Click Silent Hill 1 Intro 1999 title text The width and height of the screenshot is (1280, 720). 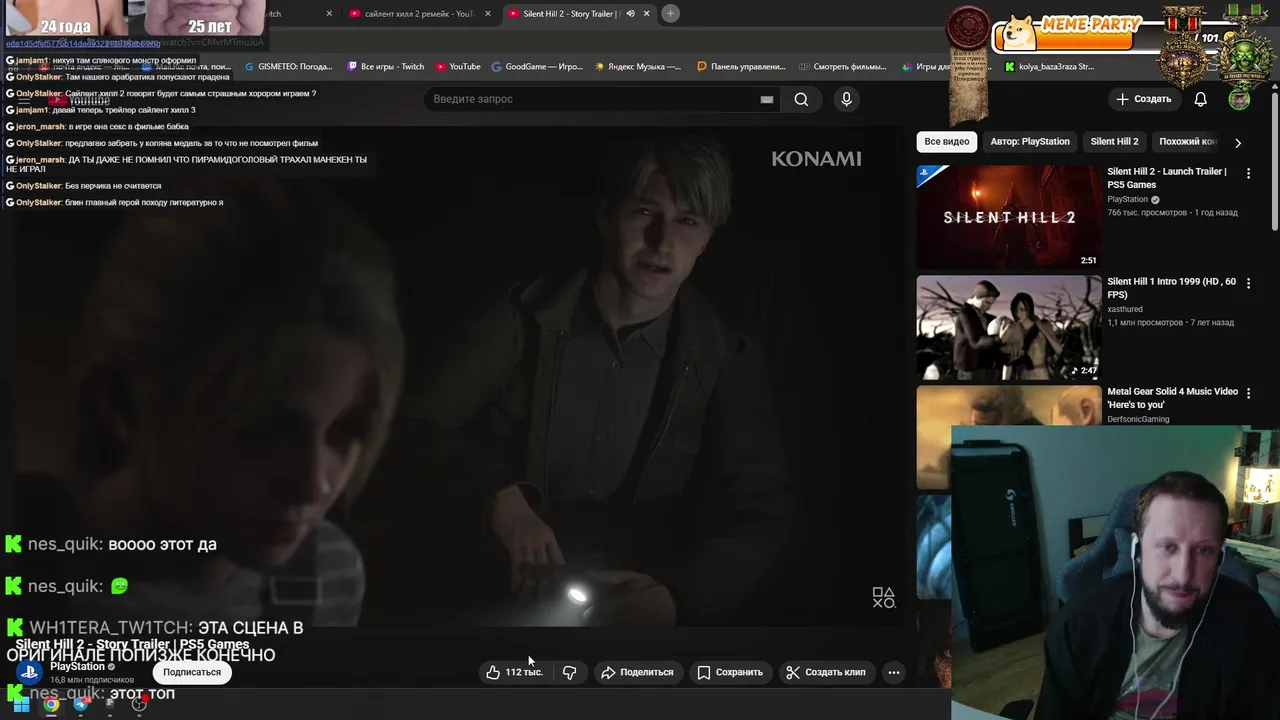(x=1171, y=288)
